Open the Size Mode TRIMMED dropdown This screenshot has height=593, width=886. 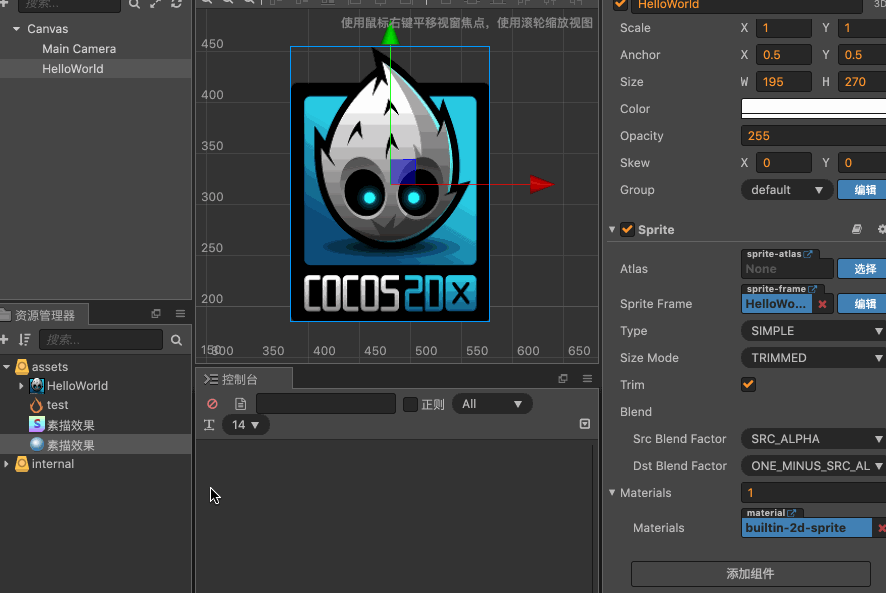(813, 358)
